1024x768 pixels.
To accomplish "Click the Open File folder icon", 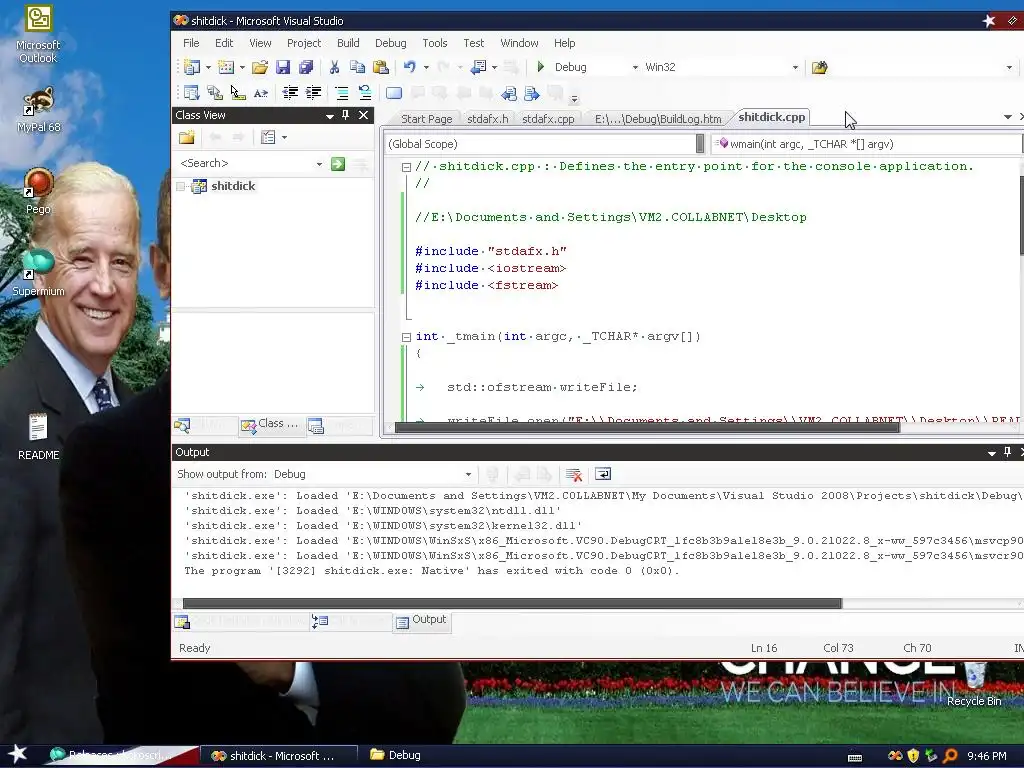I will [x=260, y=67].
